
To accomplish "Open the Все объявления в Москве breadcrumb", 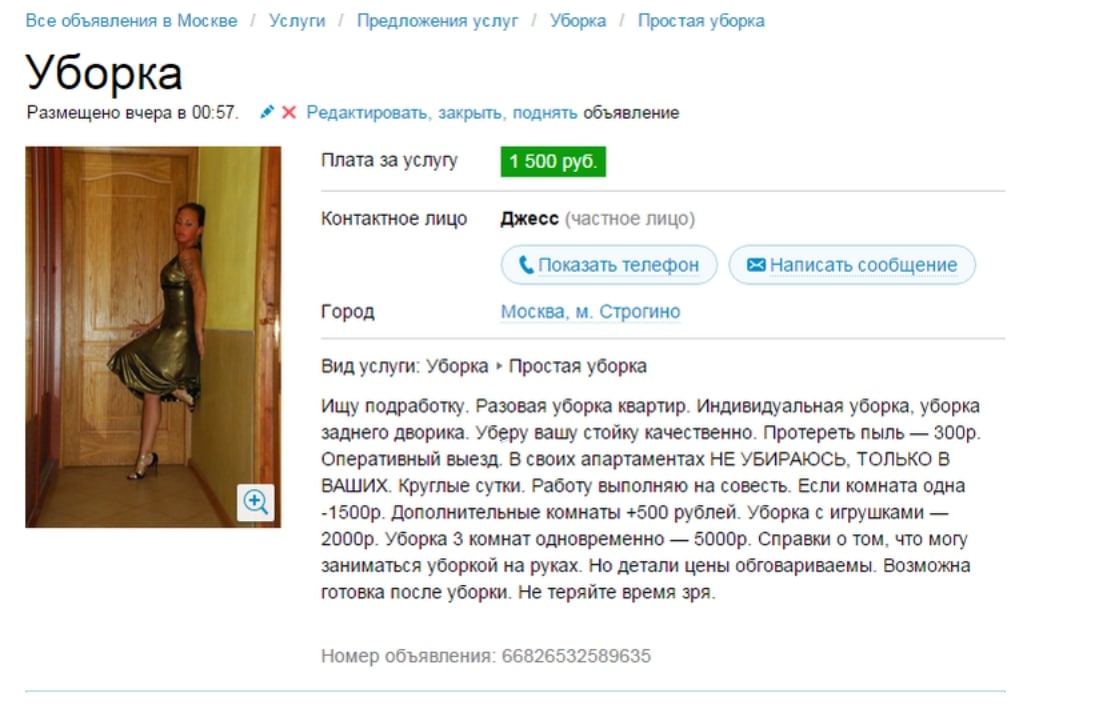I will click(x=131, y=20).
